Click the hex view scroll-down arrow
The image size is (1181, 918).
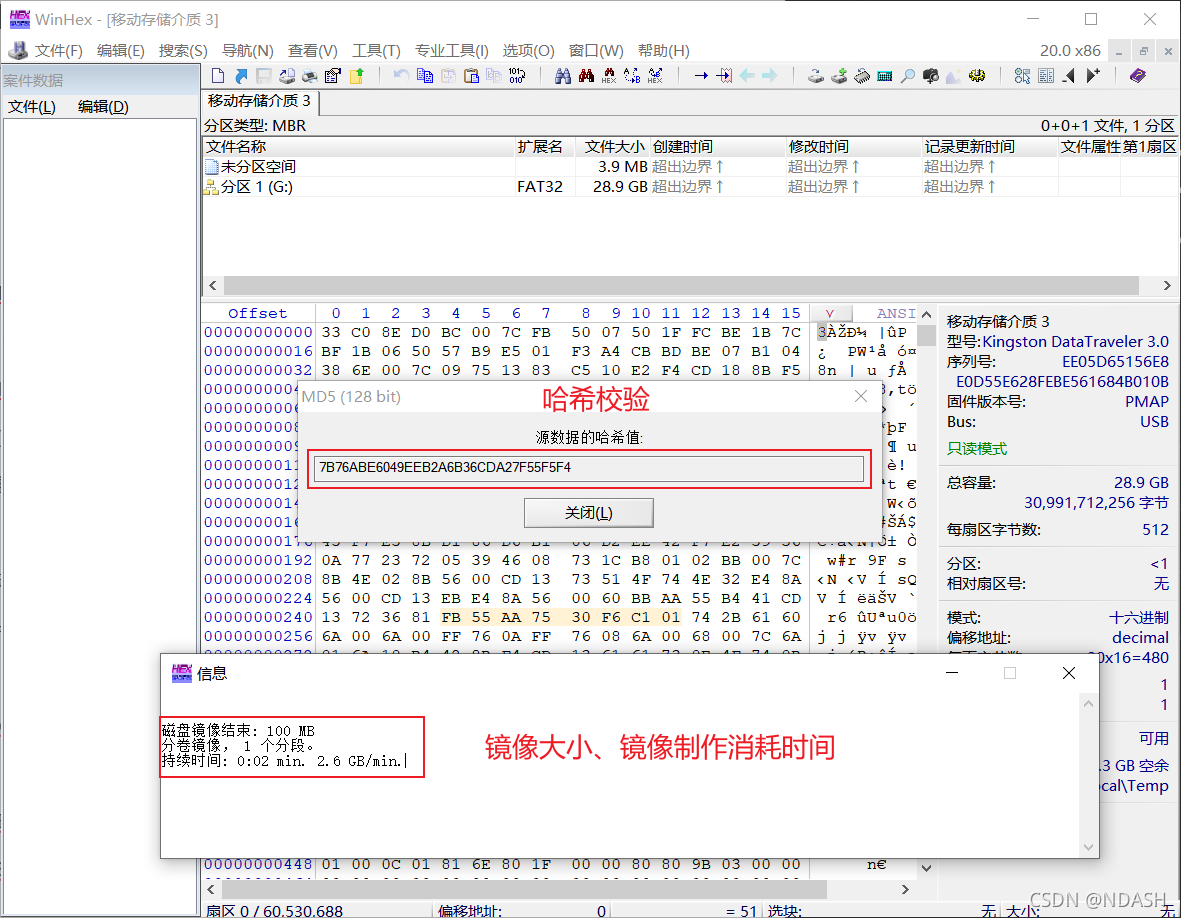click(926, 868)
